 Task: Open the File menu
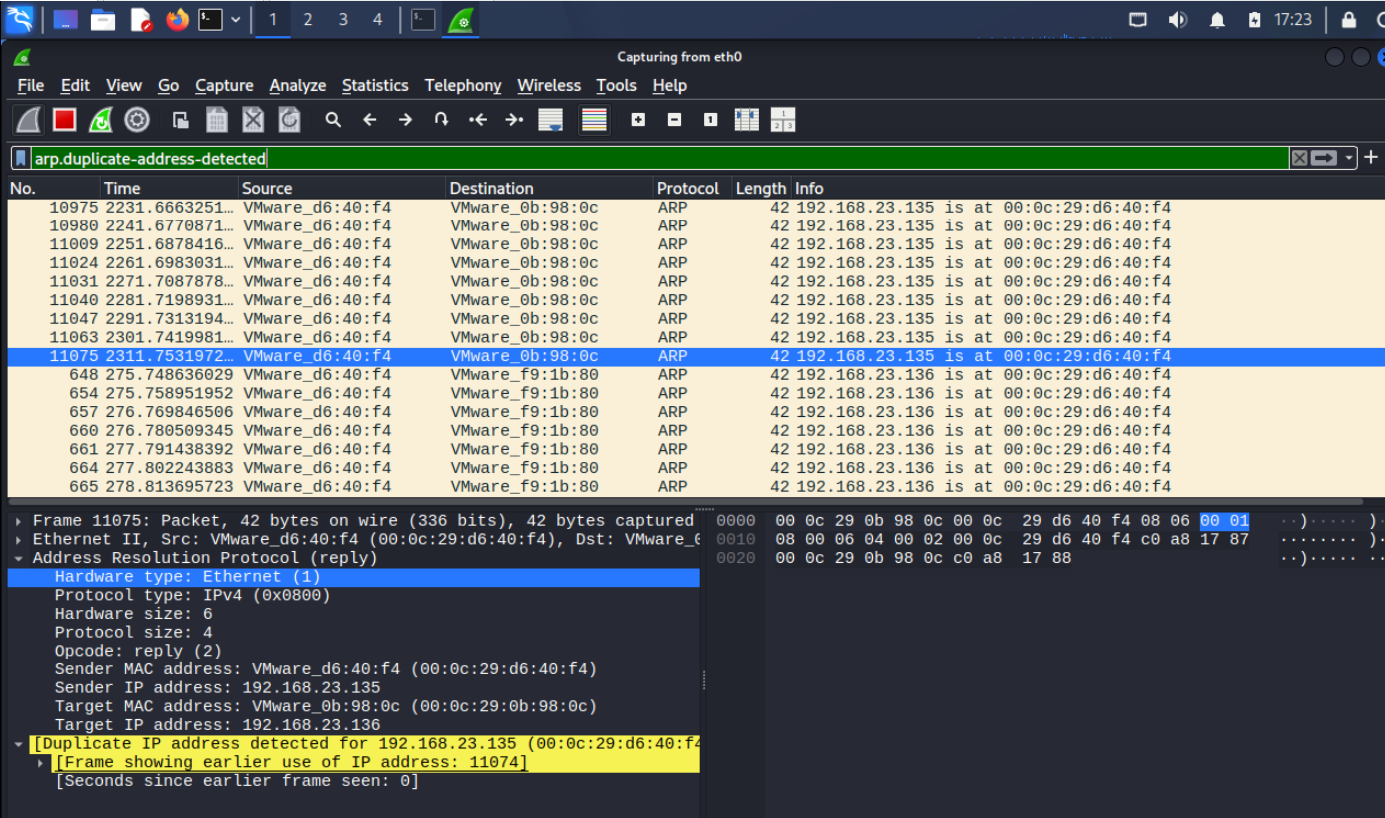31,86
